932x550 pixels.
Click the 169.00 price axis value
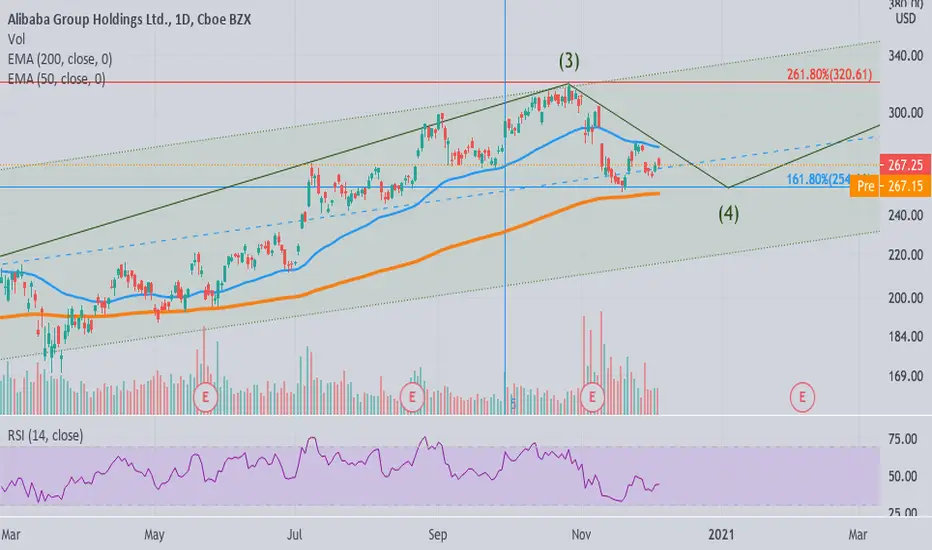click(x=905, y=376)
